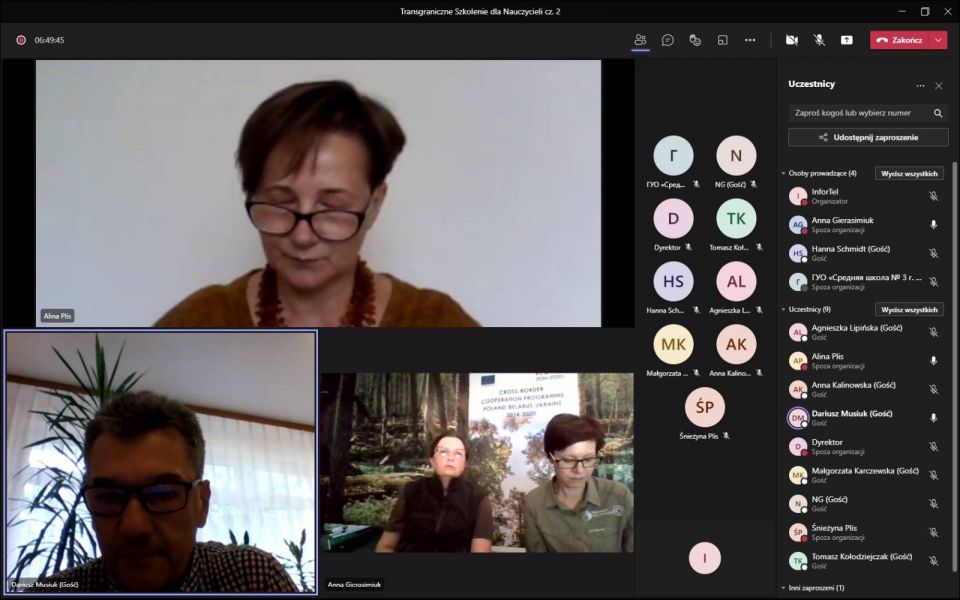Close the Uczestnicy participants panel

(x=938, y=85)
